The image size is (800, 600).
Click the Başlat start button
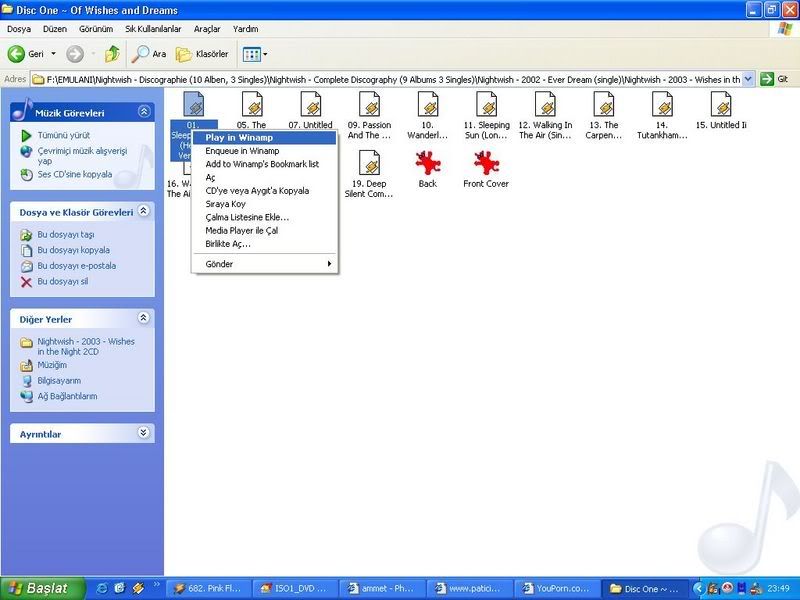tap(42, 589)
